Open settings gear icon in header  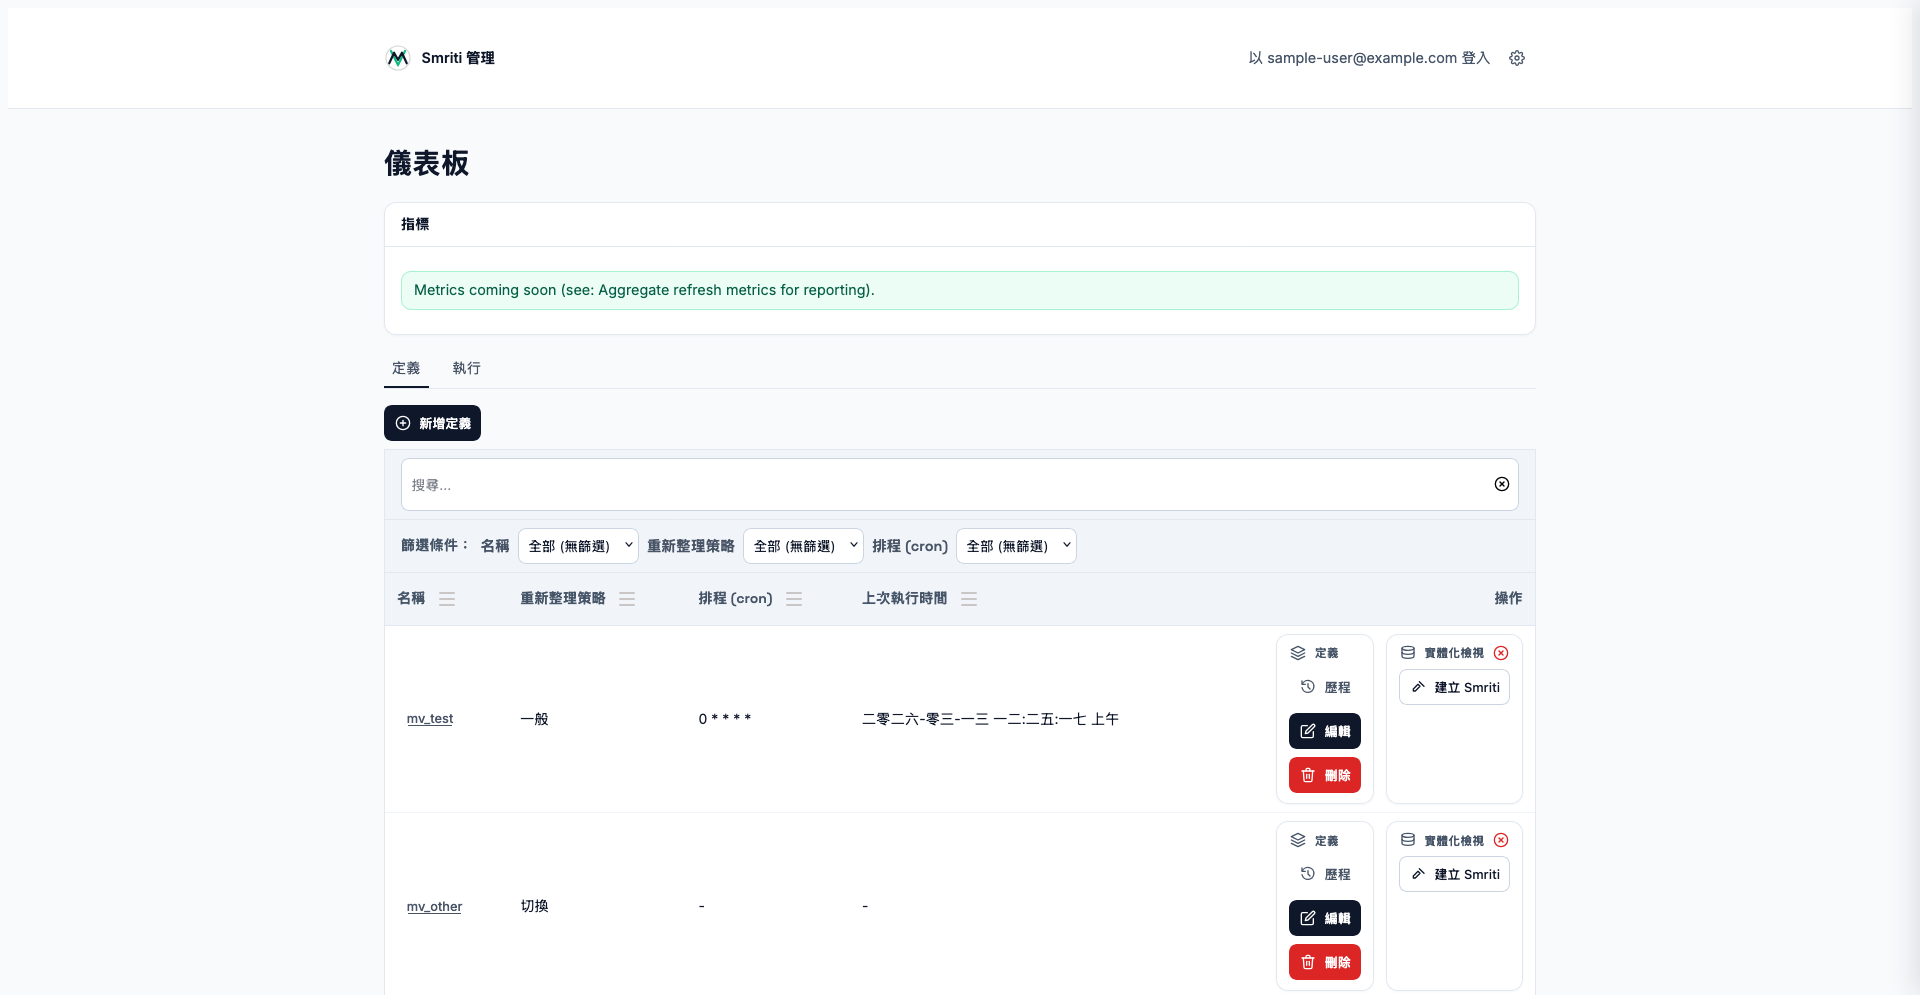click(x=1516, y=58)
